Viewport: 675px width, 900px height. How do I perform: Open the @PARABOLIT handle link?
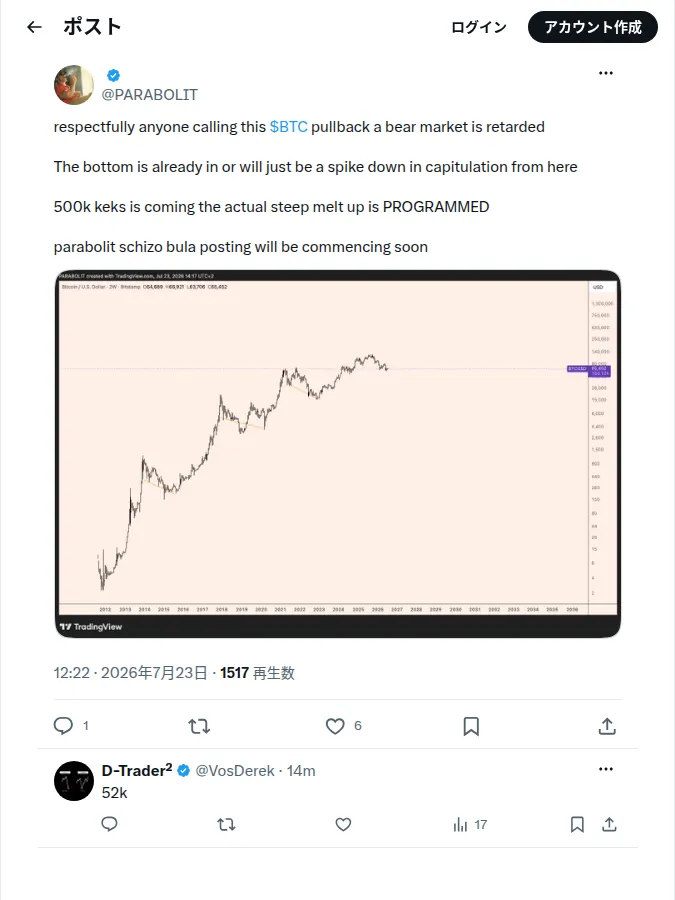[x=150, y=95]
